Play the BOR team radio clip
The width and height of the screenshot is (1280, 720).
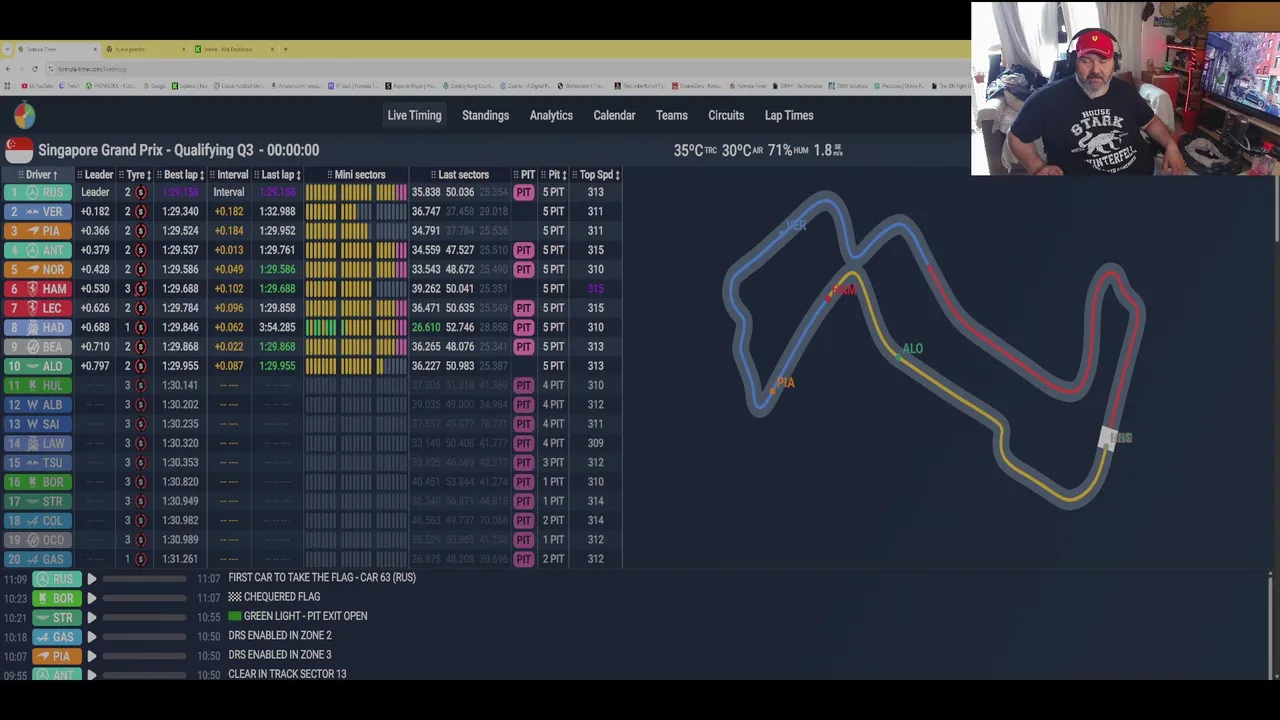pos(92,598)
